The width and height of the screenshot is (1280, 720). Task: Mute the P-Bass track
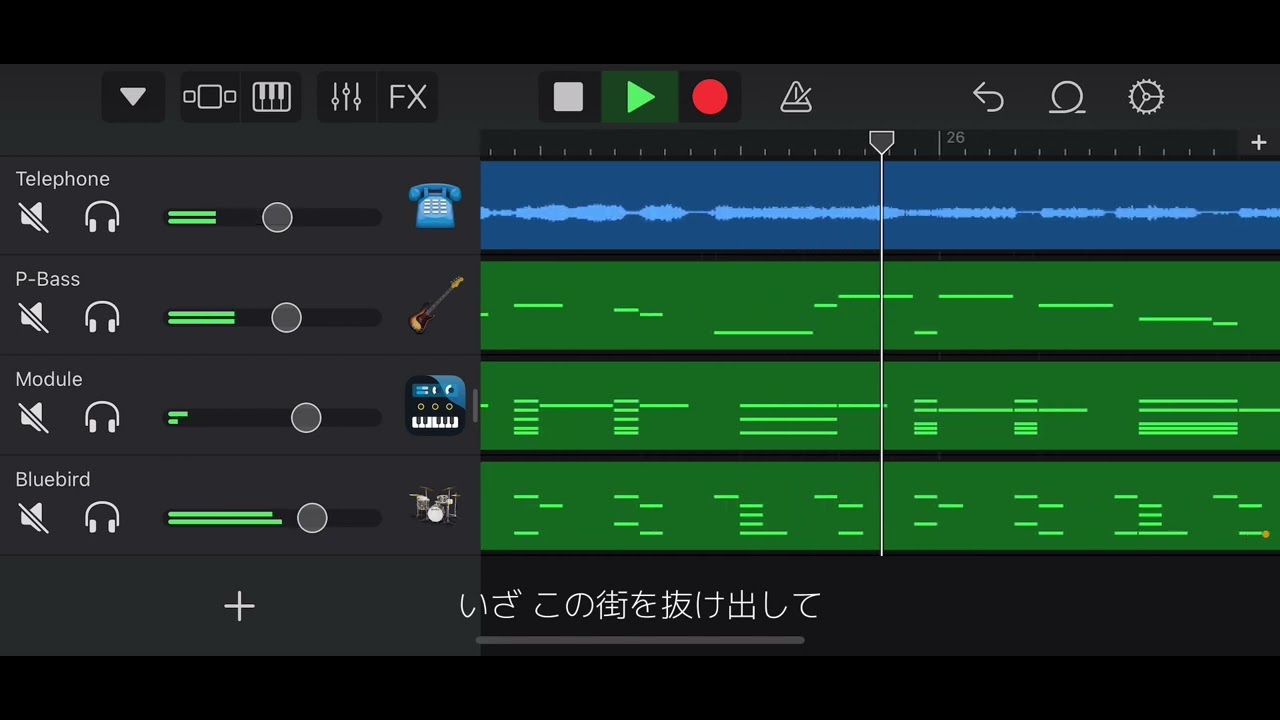click(34, 317)
